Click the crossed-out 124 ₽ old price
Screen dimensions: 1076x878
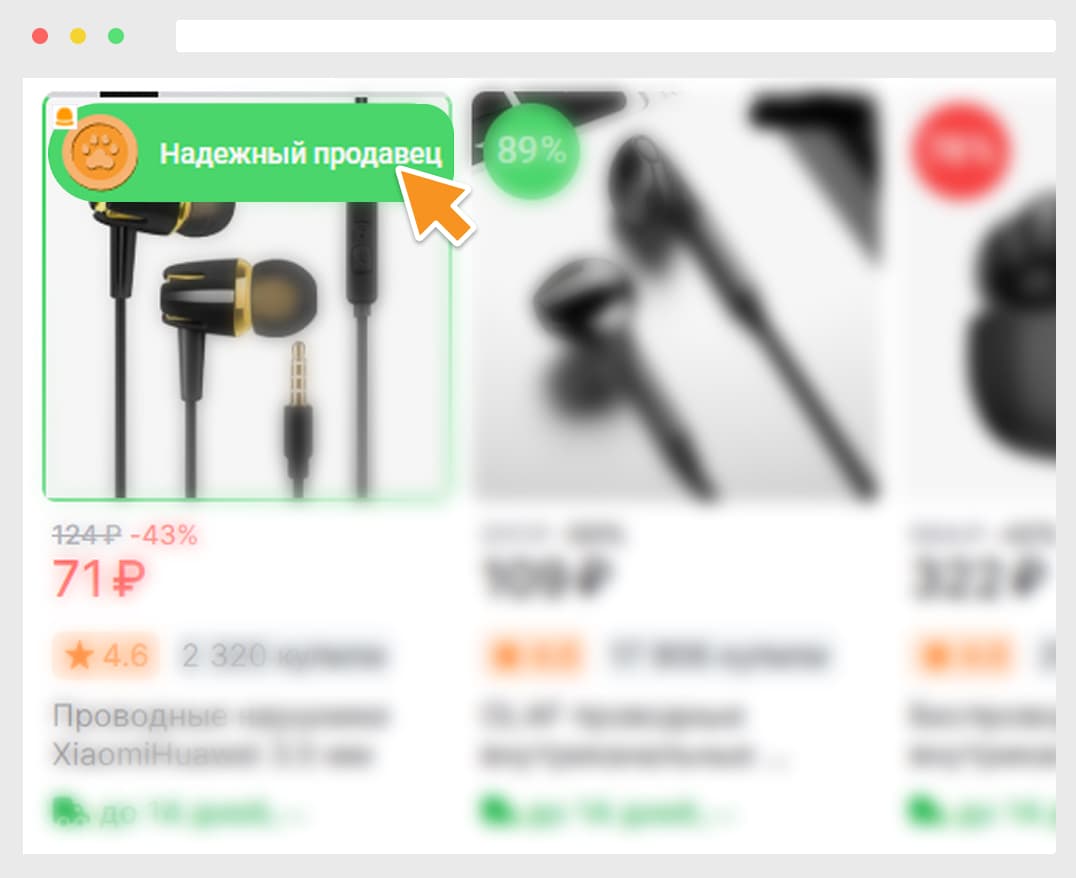(86, 535)
